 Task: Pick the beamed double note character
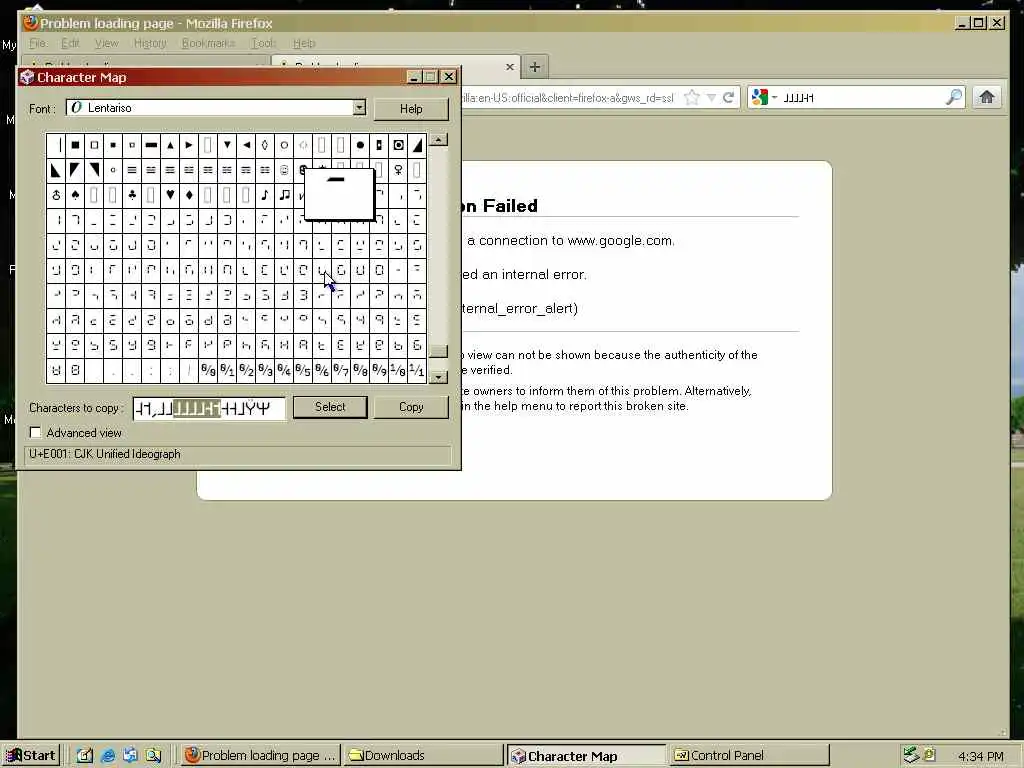click(284, 195)
